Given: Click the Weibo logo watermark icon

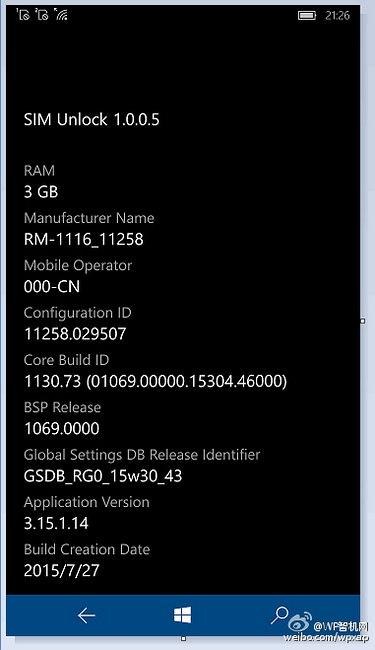Looking at the screenshot, I should [300, 622].
